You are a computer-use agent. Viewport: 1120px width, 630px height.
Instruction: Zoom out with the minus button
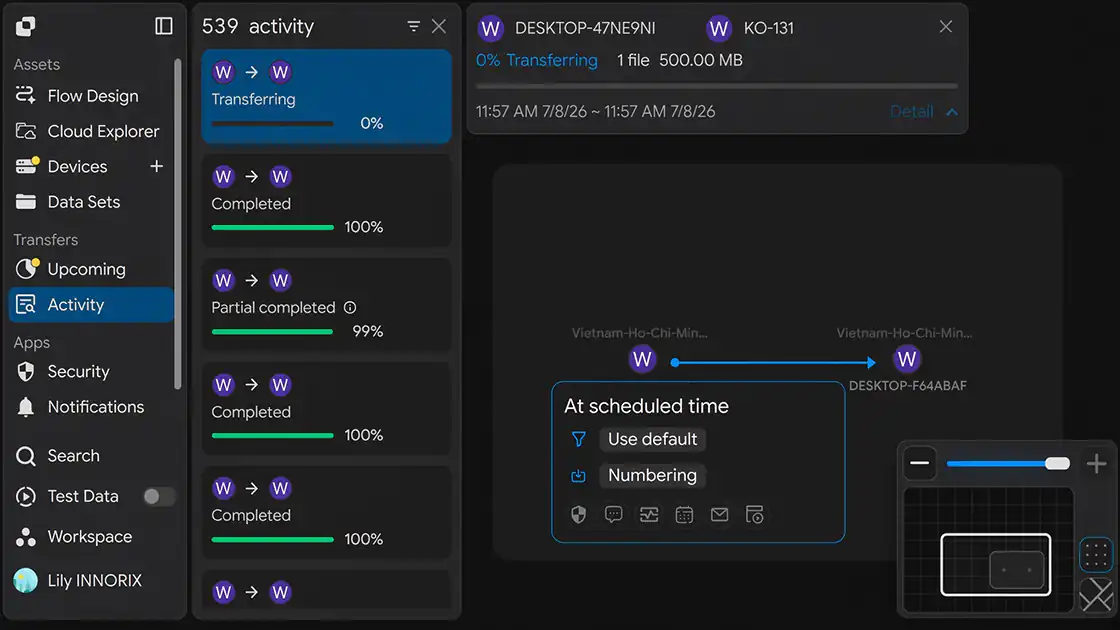[920, 464]
